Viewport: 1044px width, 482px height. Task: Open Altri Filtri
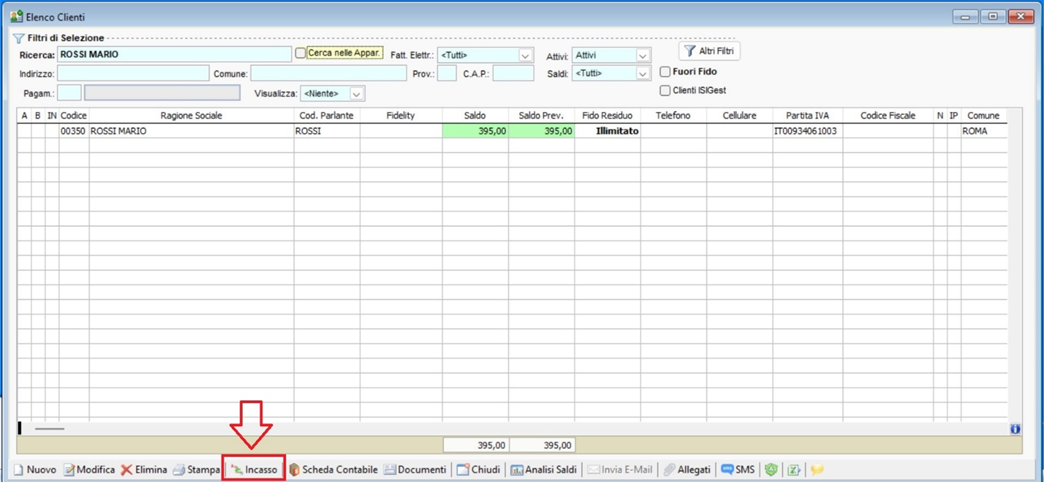pyautogui.click(x=710, y=51)
